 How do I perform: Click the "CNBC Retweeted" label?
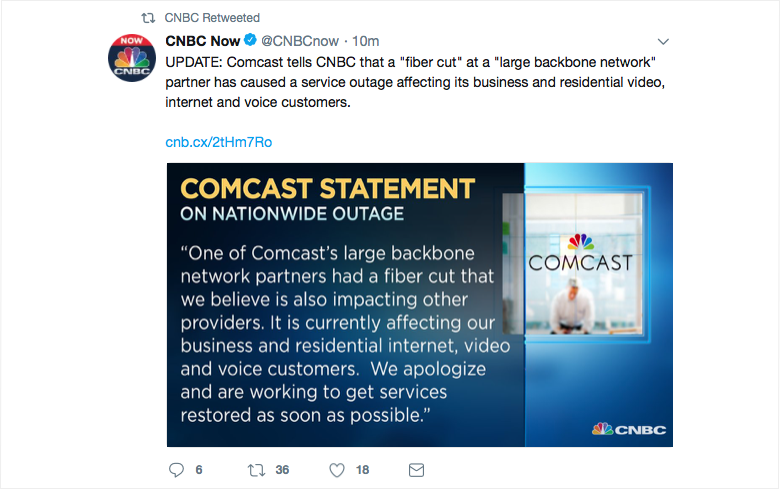[212, 17]
